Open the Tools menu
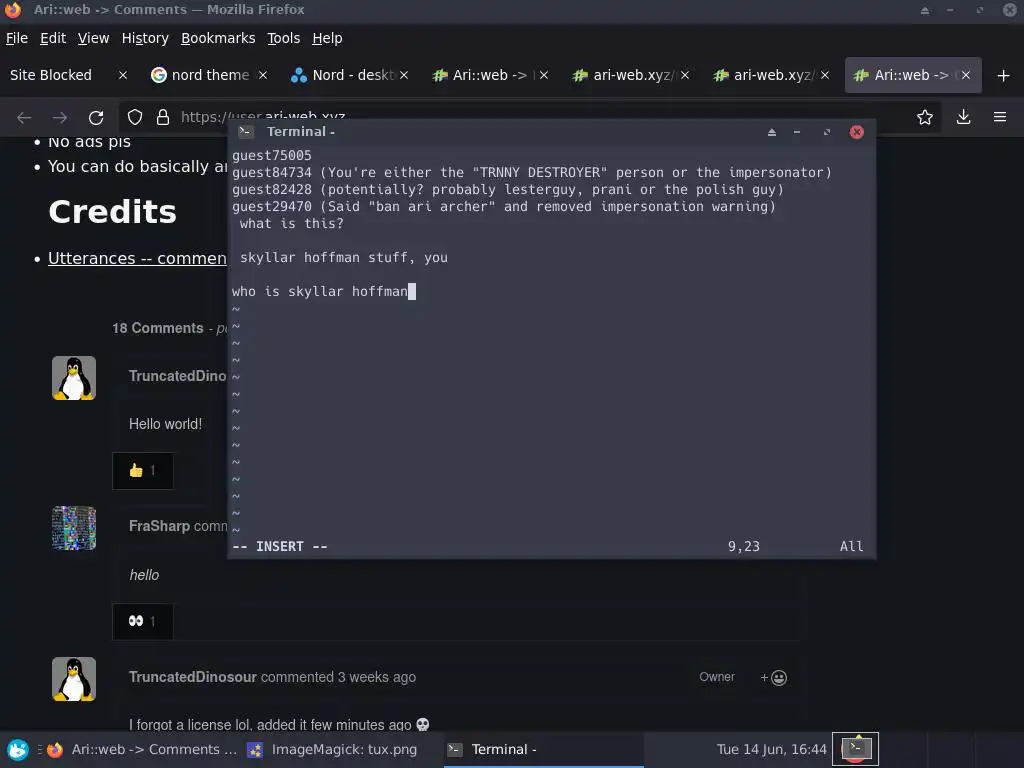Screen dimensions: 1024x768 [283, 39]
